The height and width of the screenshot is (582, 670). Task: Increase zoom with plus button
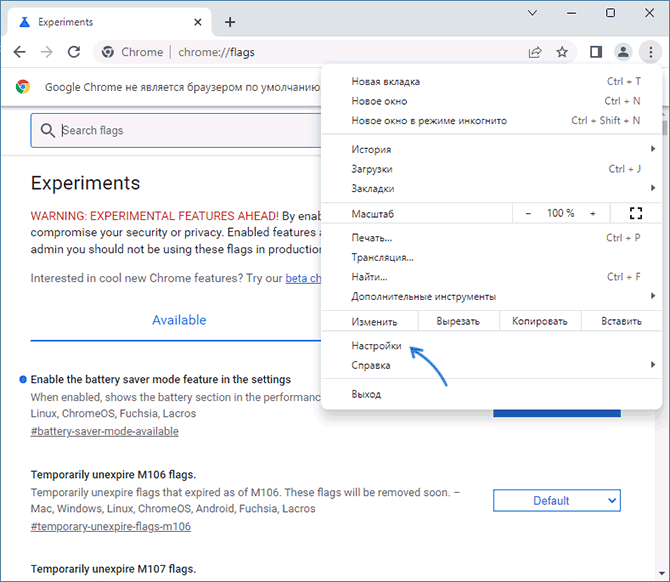593,213
